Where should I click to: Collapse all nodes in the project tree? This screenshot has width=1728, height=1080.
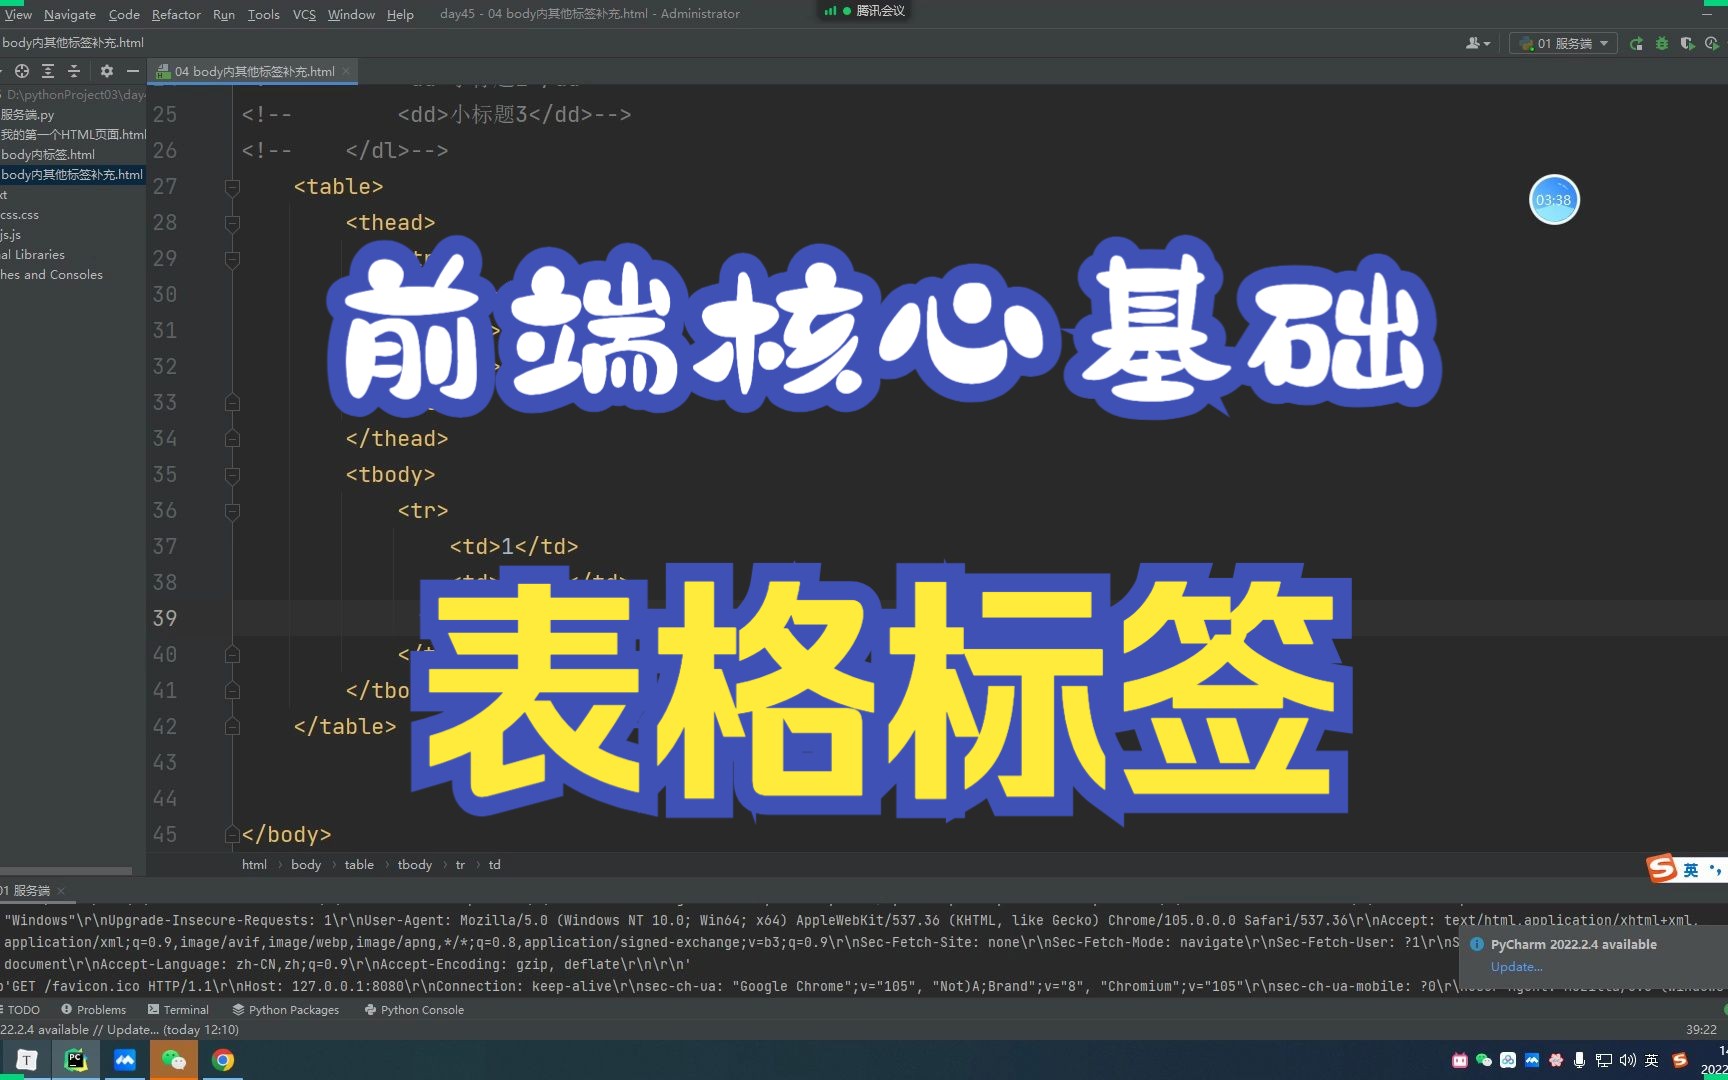[73, 71]
